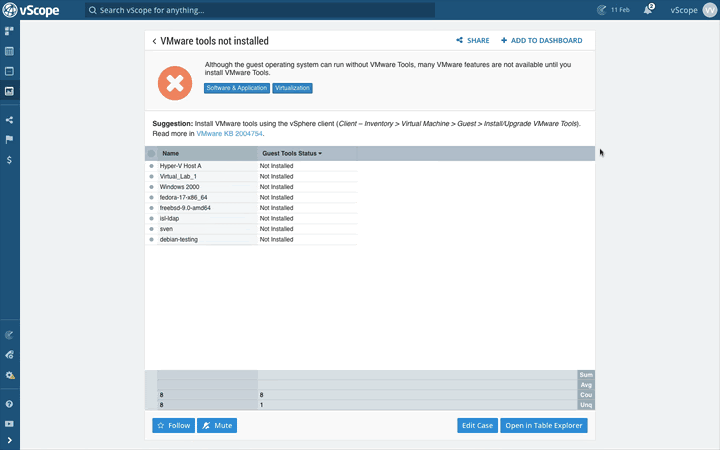This screenshot has width=720, height=450.
Task: Open the dollar sign billing icon in the sidebar
Action: pyautogui.click(x=9, y=160)
